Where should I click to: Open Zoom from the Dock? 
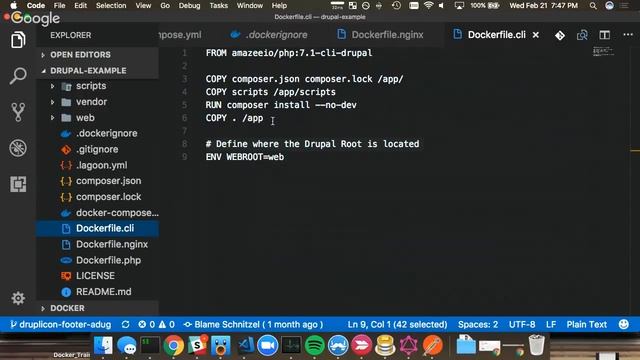(267, 346)
